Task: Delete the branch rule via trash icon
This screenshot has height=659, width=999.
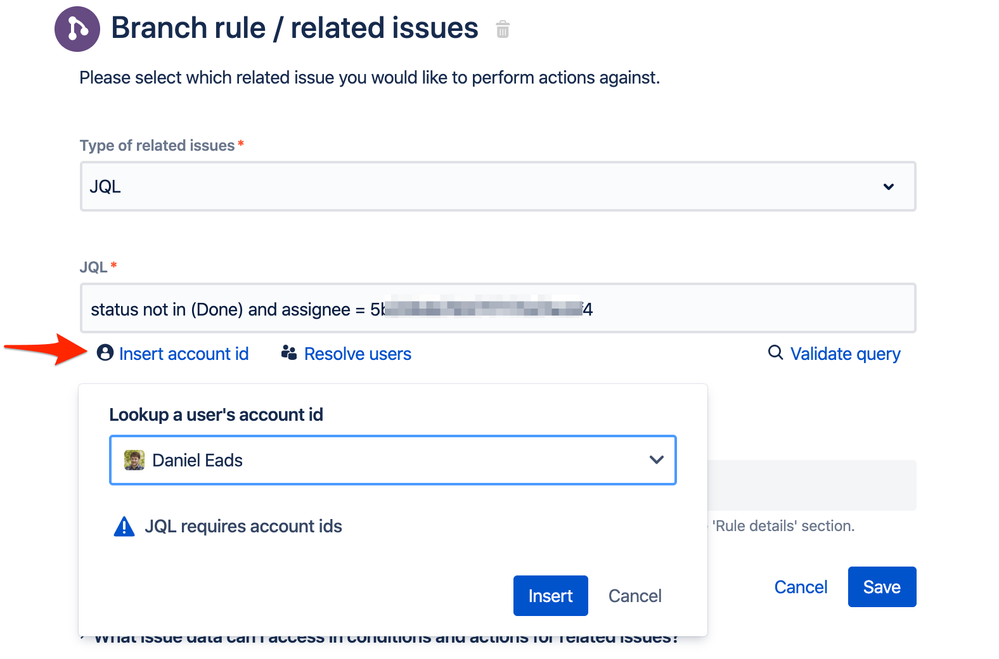Action: click(503, 29)
